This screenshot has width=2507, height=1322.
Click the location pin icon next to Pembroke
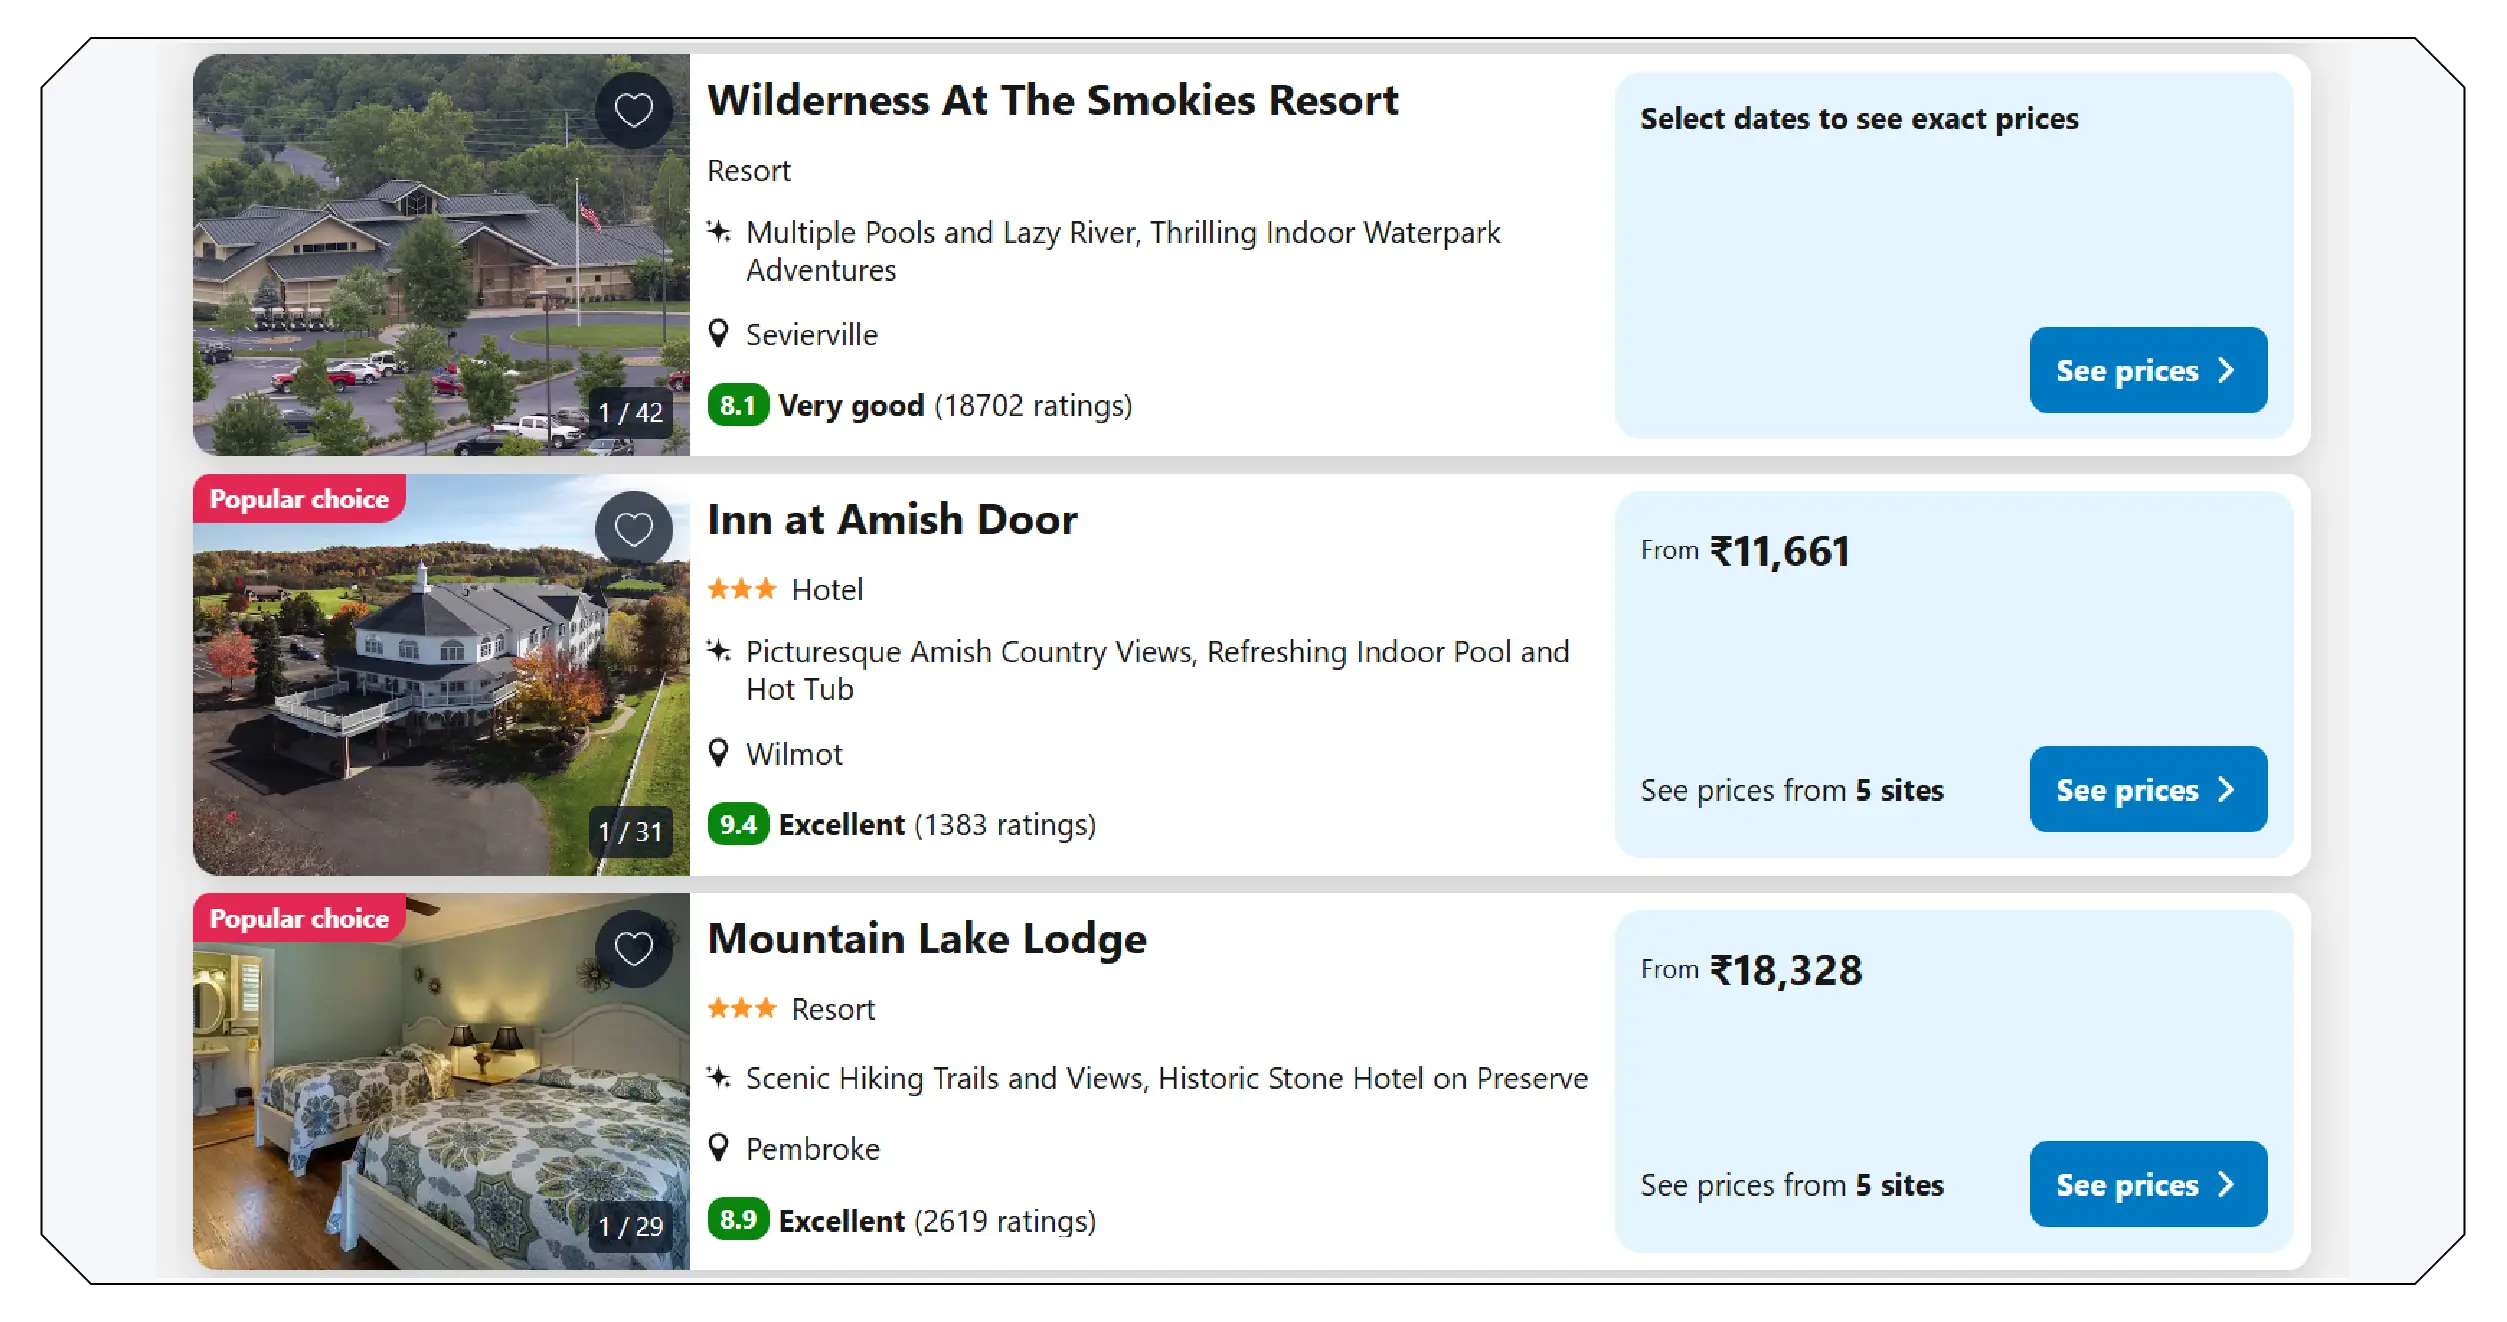[719, 1148]
